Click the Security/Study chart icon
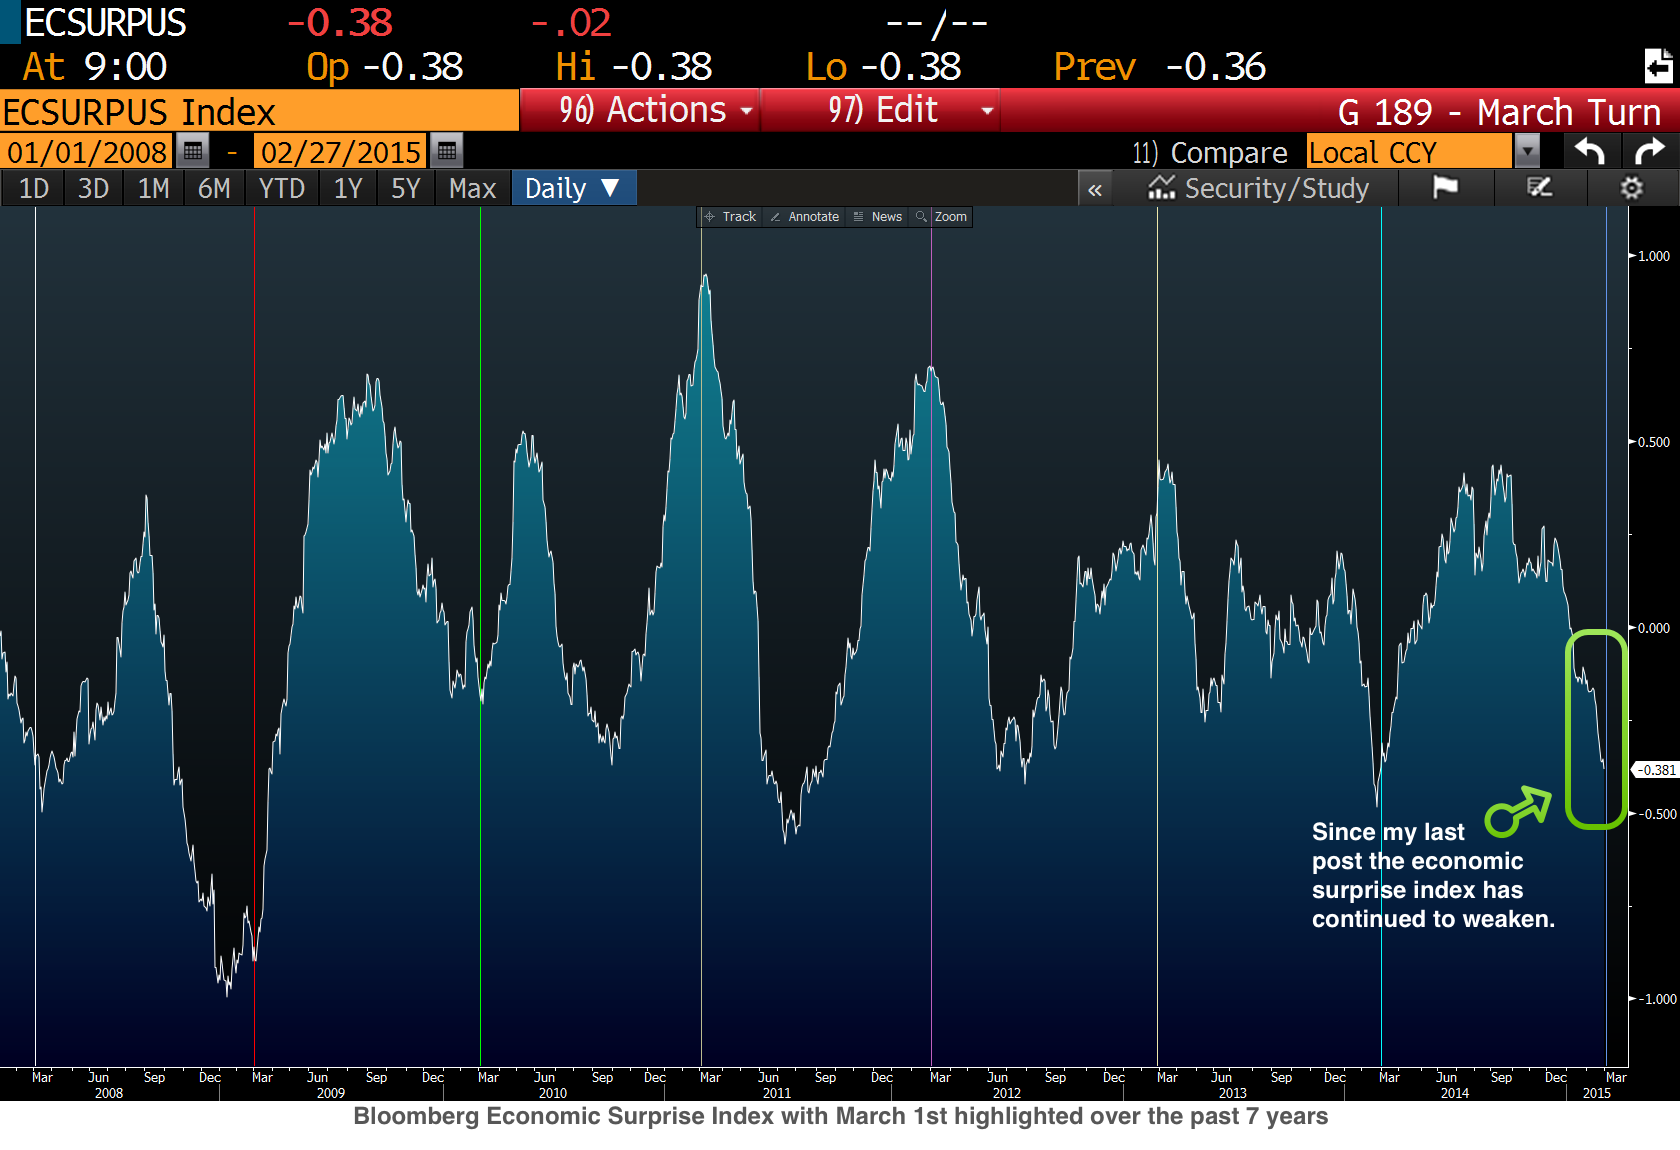Screen dimensions: 1680x1150 [1161, 188]
